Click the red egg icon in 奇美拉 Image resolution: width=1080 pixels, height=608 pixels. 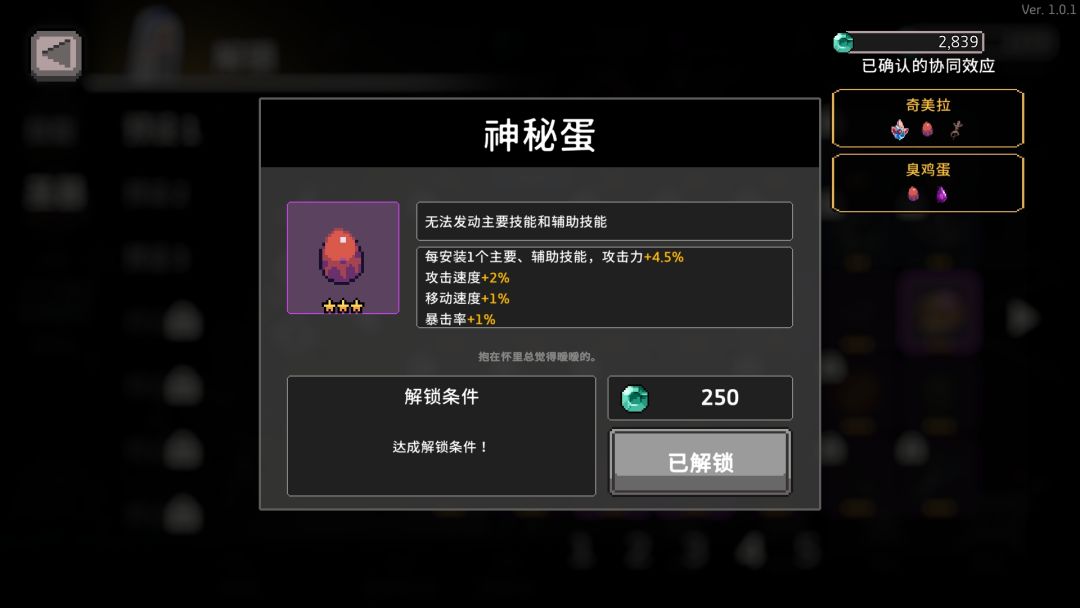tap(928, 129)
